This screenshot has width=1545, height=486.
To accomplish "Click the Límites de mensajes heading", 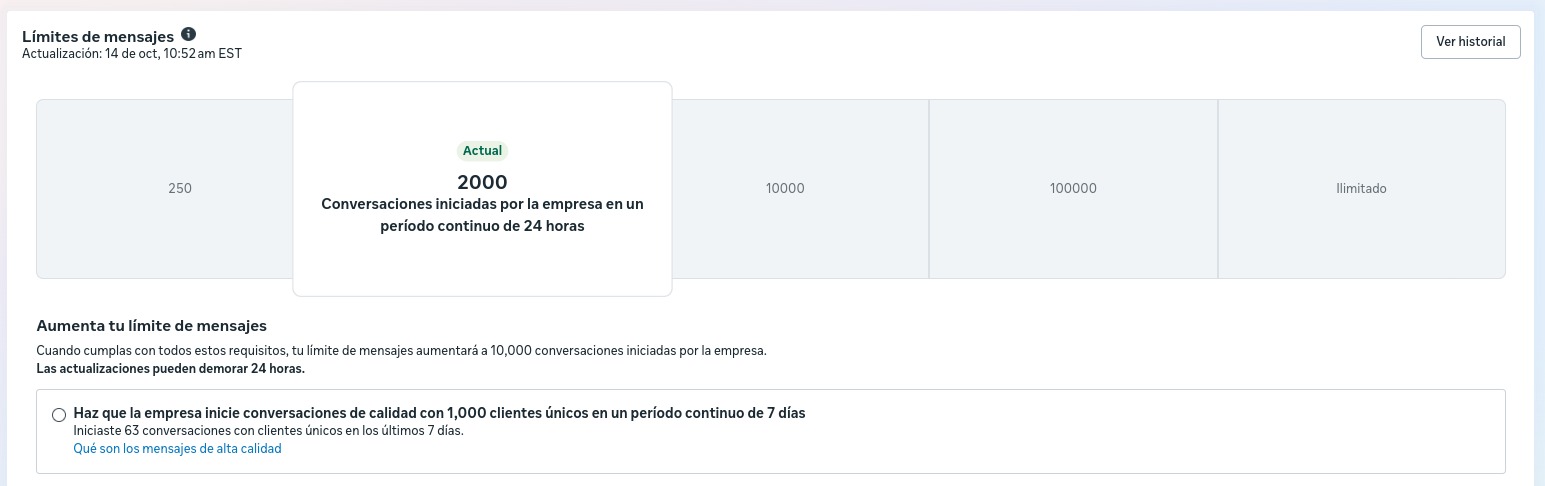I will click(98, 37).
